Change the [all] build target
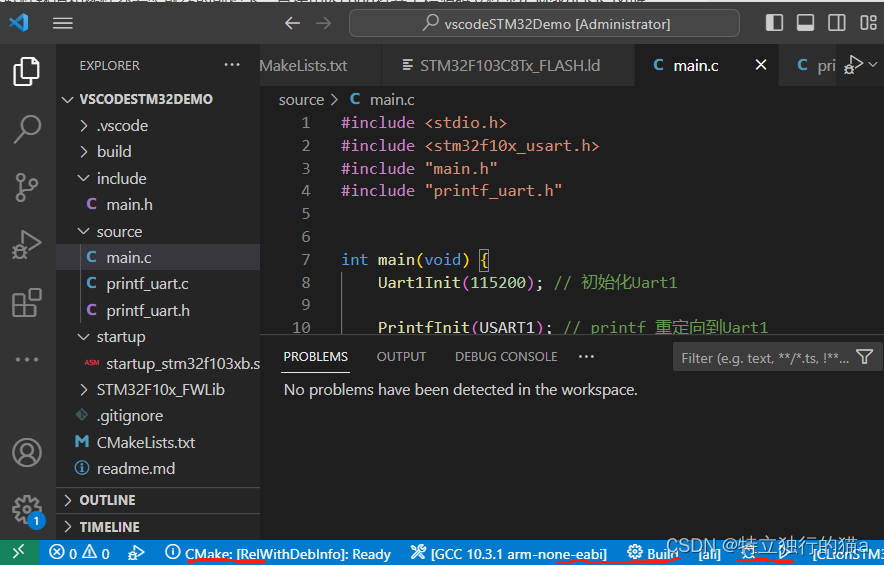Screen dimensions: 884x565 (709, 555)
